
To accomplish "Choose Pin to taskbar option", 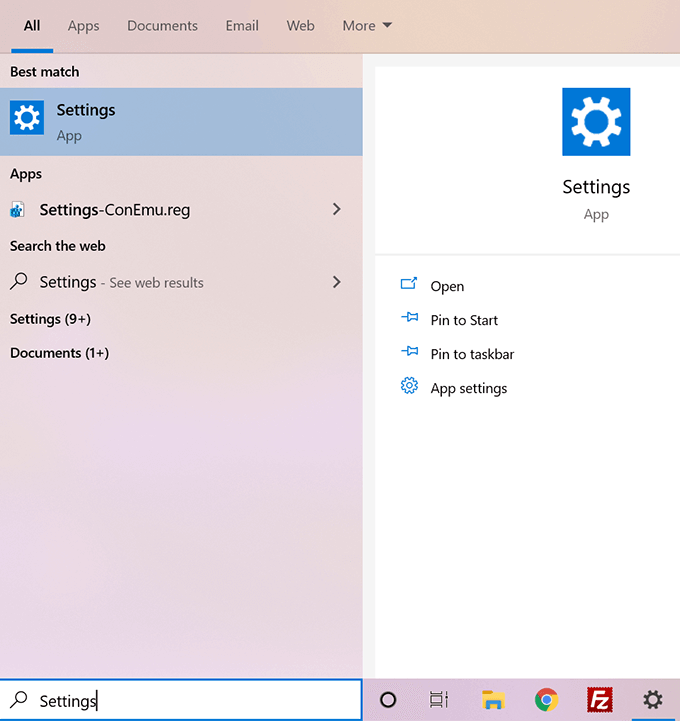I will click(x=472, y=354).
